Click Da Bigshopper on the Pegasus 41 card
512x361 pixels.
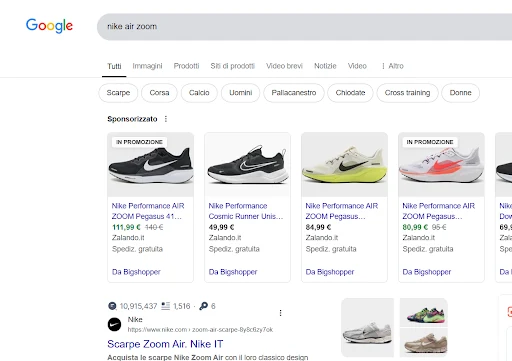(x=136, y=272)
